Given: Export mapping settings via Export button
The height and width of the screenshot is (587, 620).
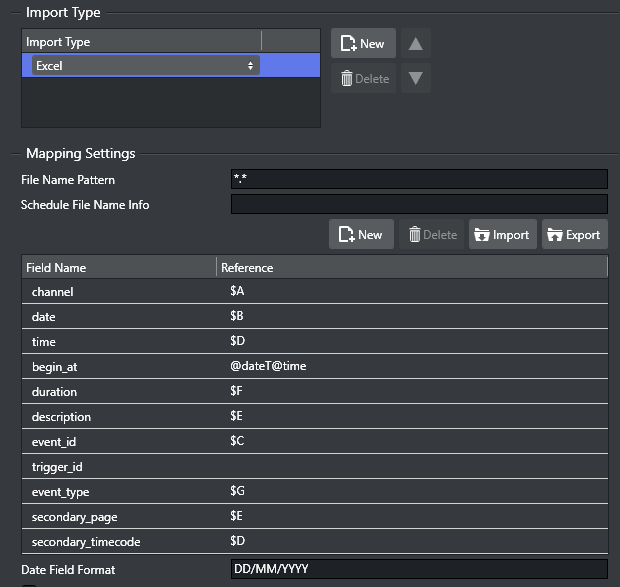Looking at the screenshot, I should (x=574, y=235).
